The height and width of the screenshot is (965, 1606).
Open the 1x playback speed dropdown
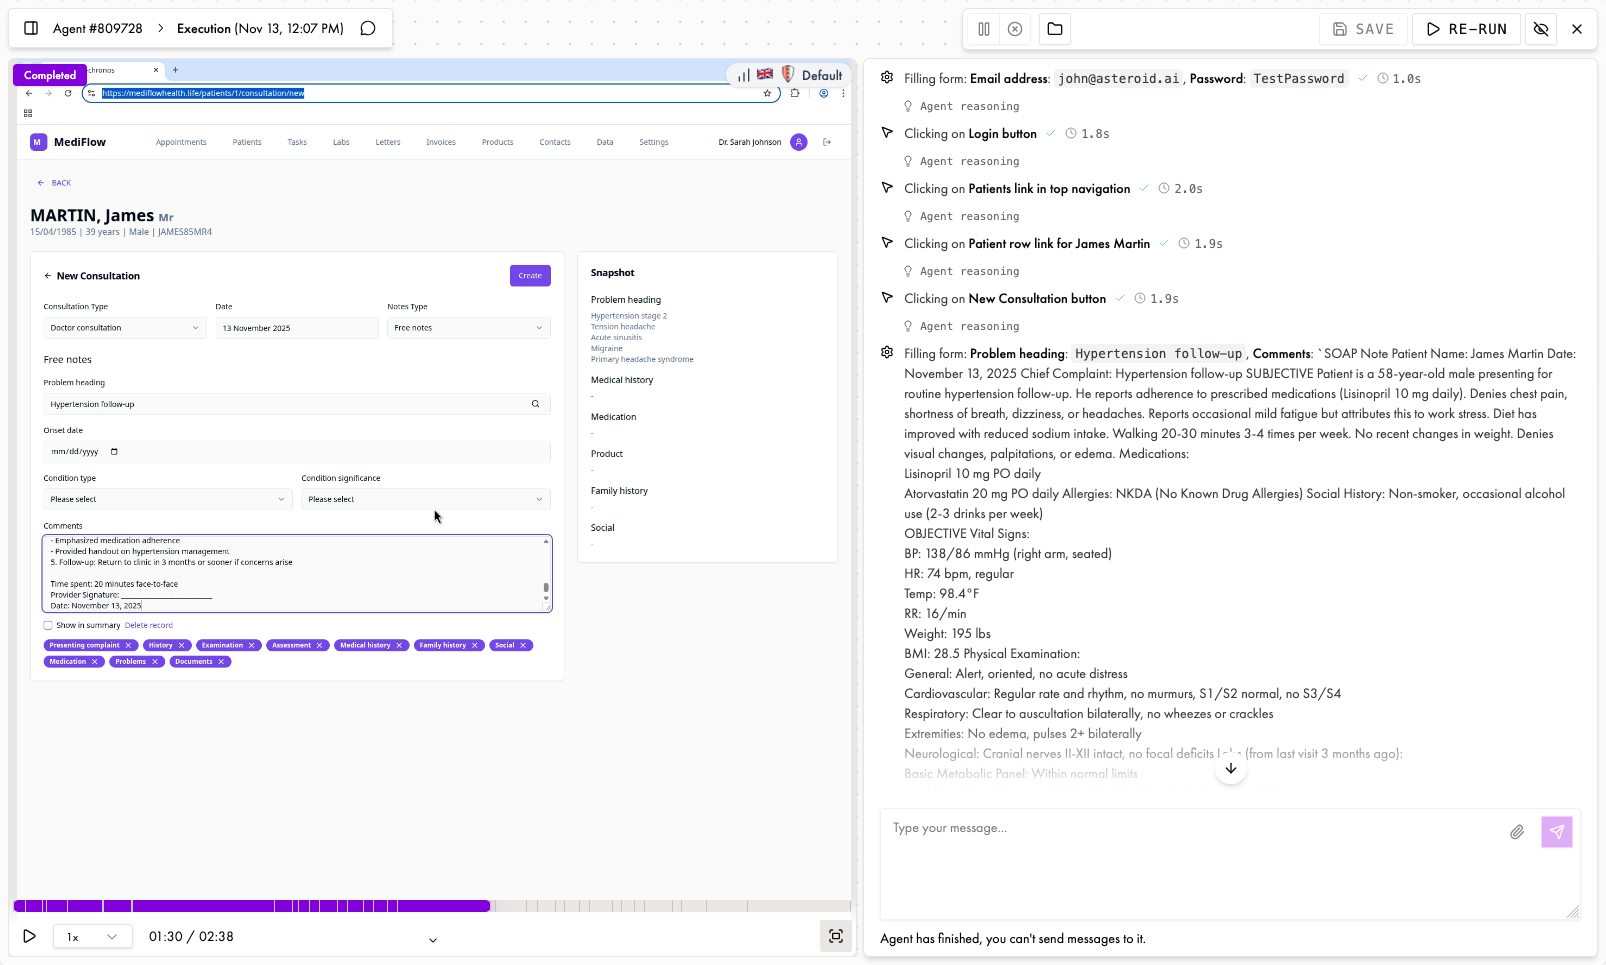[92, 937]
